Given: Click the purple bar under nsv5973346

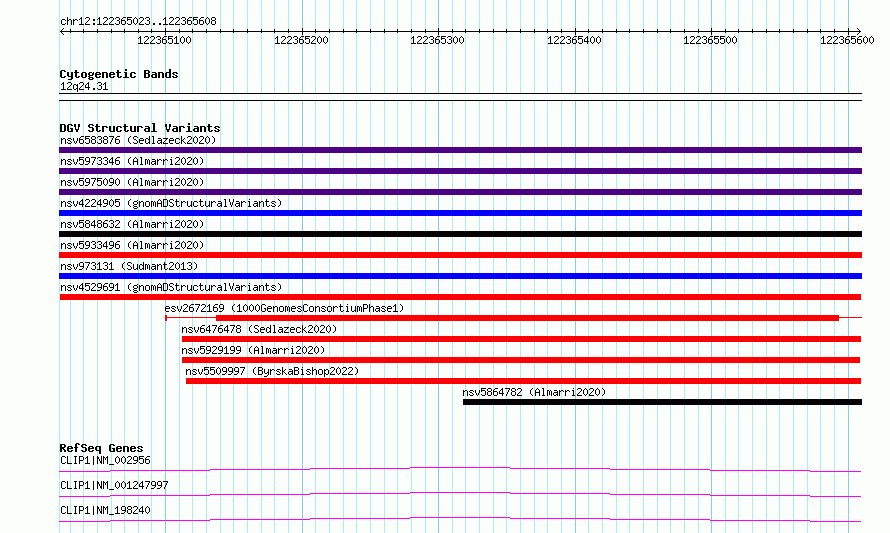Looking at the screenshot, I should 460,171.
